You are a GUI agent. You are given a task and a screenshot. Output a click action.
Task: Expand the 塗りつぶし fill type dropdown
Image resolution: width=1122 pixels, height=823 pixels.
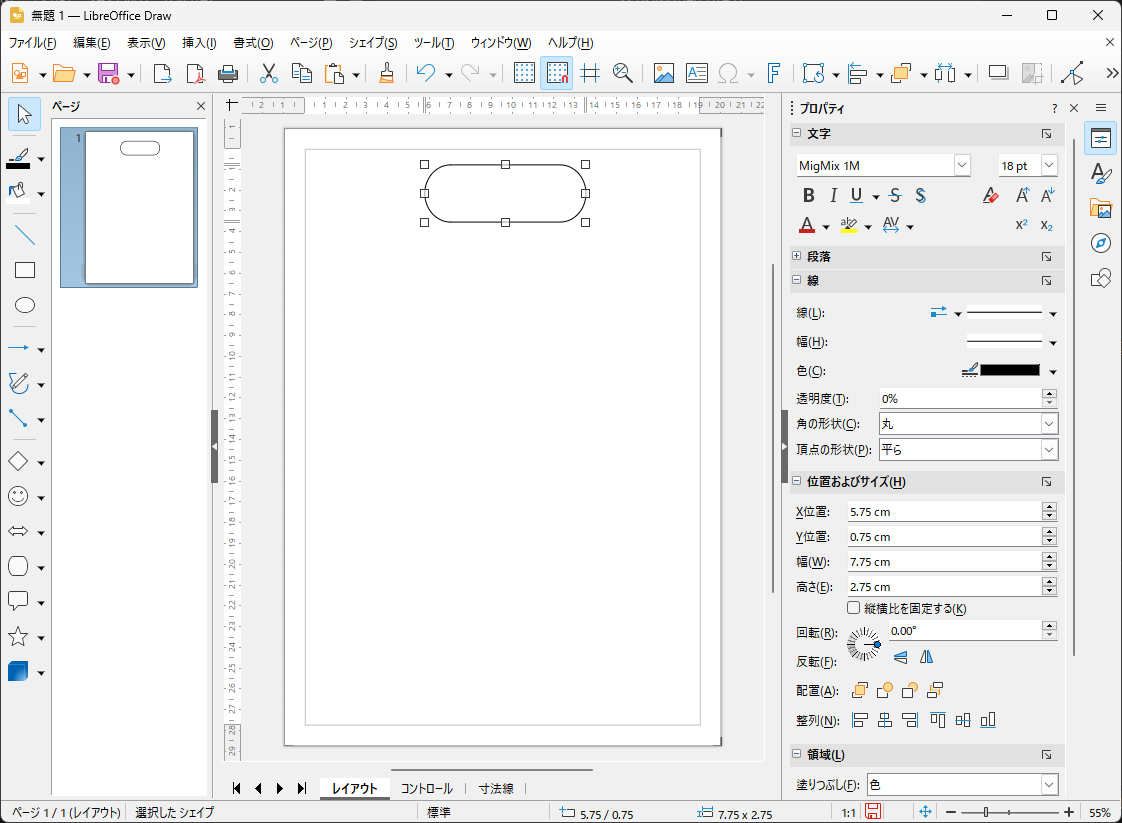(1047, 784)
